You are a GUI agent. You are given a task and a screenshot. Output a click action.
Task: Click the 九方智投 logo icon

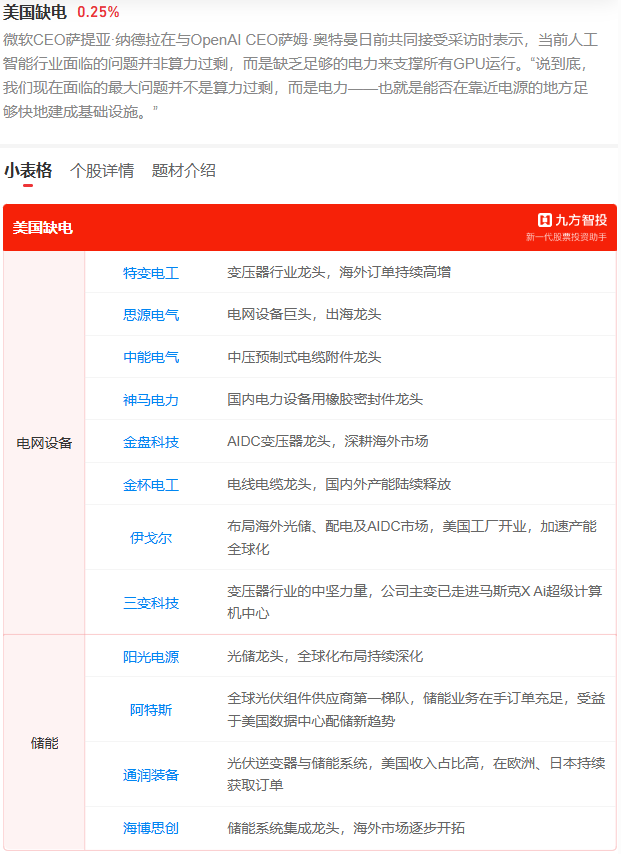[545, 220]
